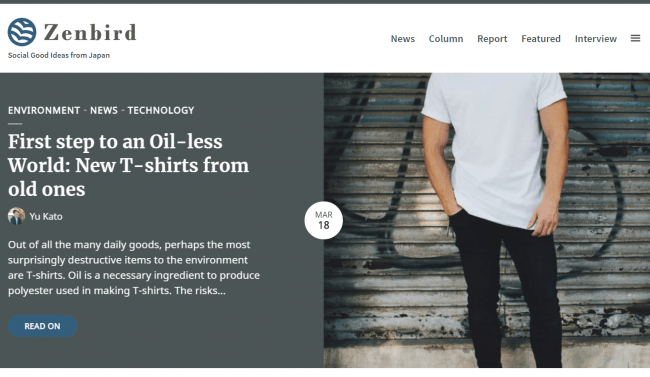This screenshot has width=650, height=377.
Task: Open the Oil-less World article headline
Action: [x=129, y=165]
